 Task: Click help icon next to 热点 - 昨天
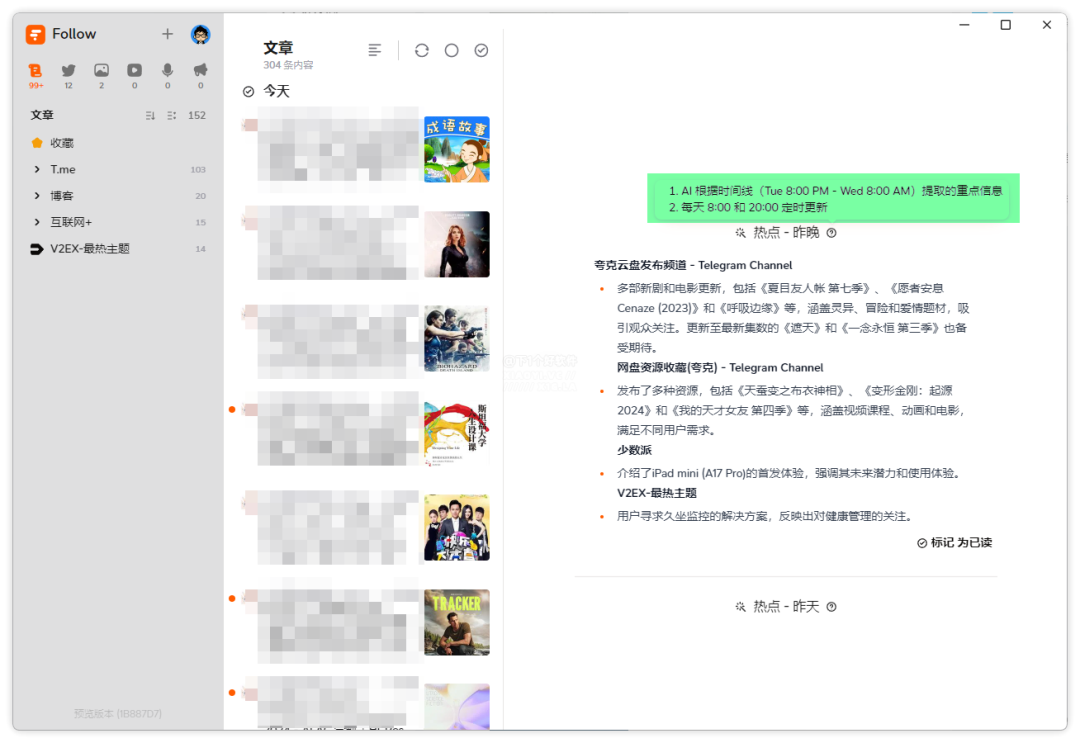click(831, 607)
